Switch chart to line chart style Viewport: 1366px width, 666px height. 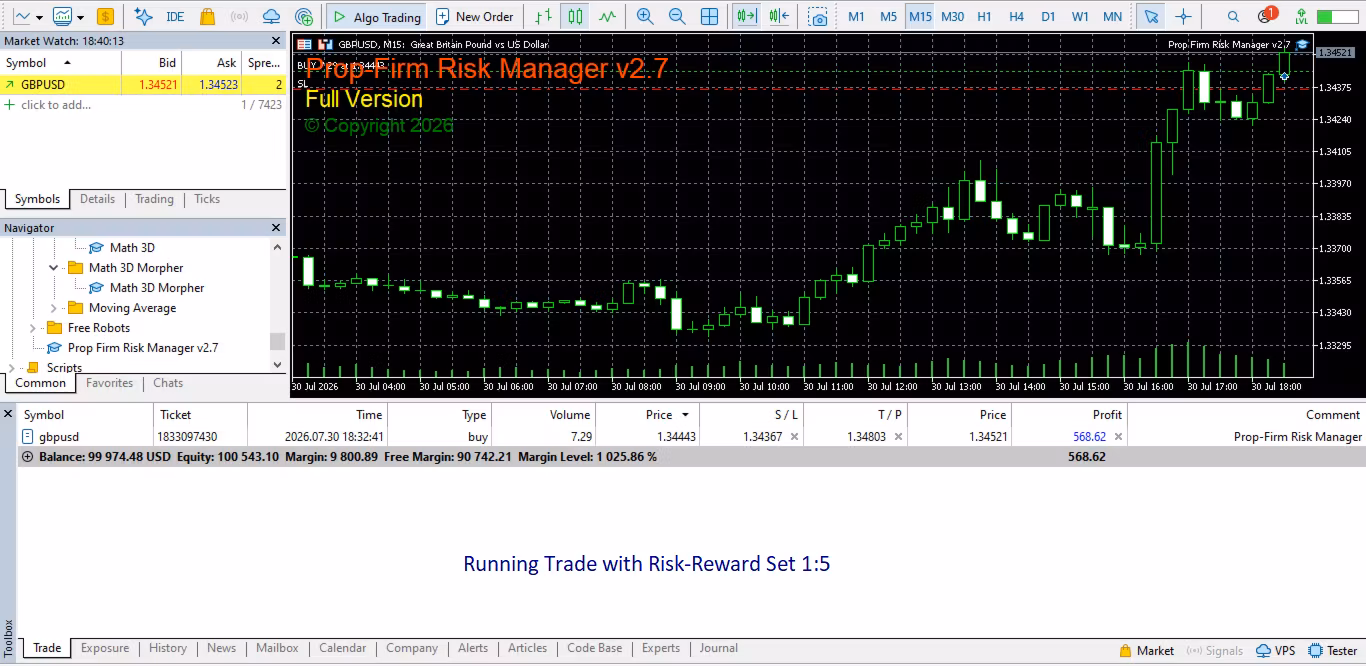[x=607, y=17]
